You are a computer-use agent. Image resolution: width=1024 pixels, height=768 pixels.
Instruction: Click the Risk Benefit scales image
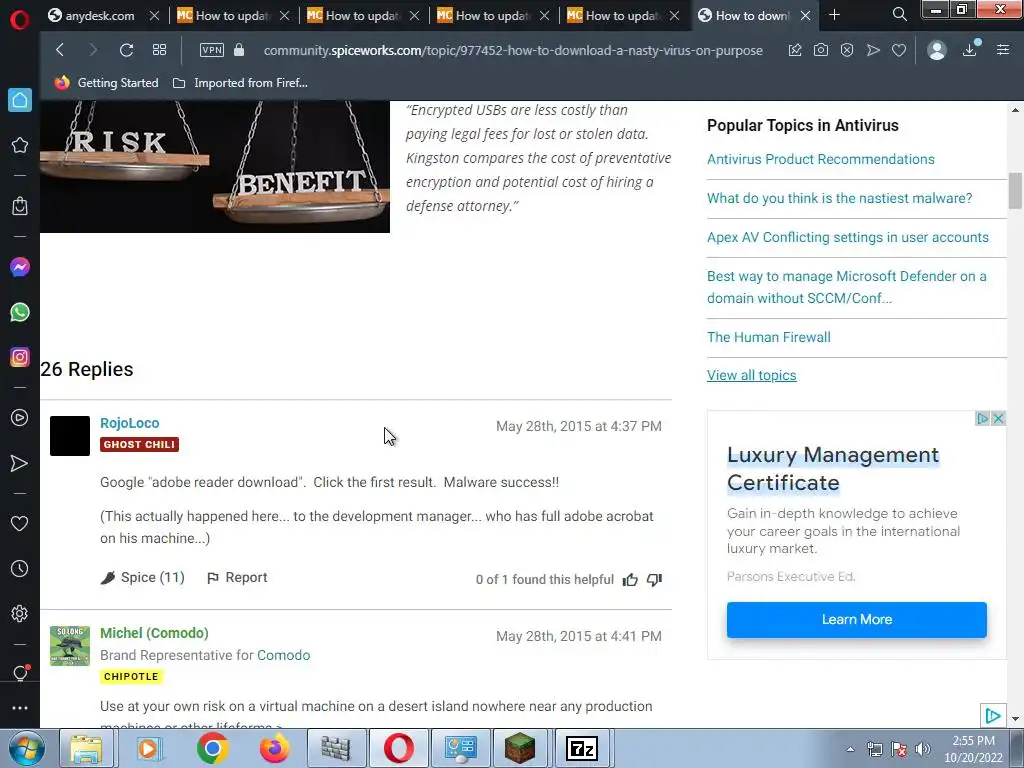pos(215,167)
